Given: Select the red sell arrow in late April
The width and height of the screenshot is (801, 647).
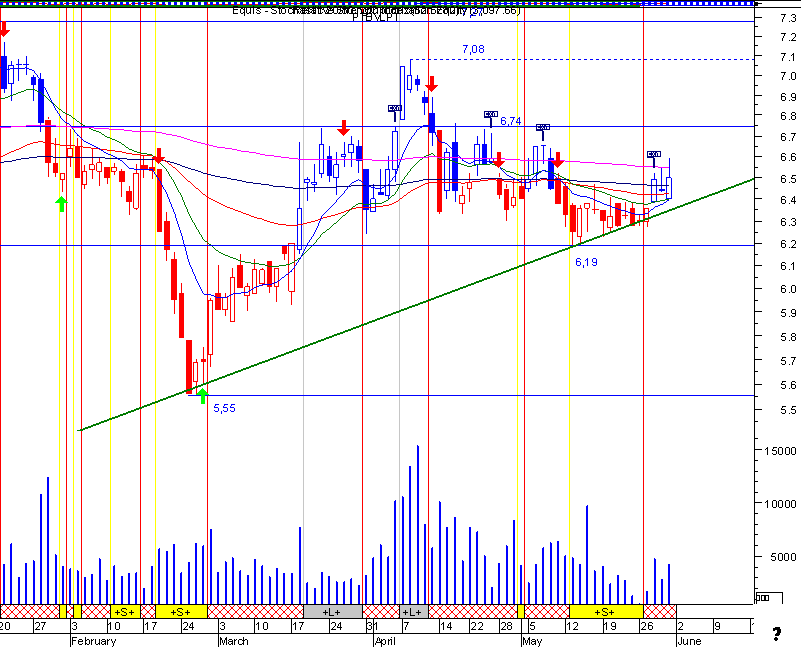Looking at the screenshot, I should point(499,160).
